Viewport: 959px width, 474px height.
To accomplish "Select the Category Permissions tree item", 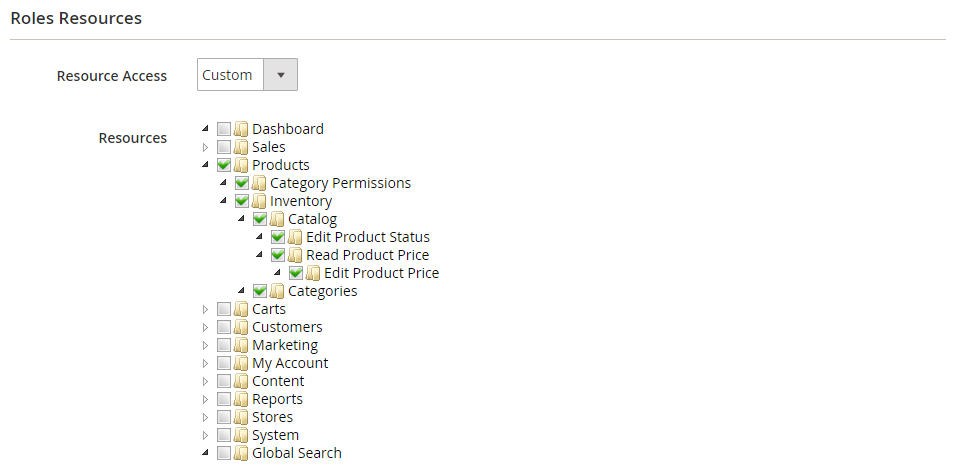I will pyautogui.click(x=340, y=183).
